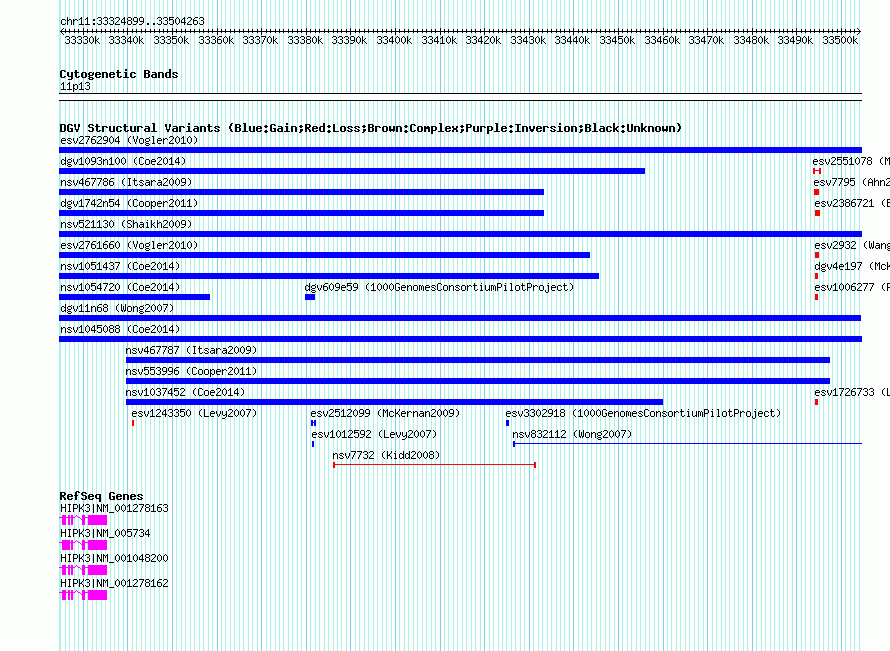Click the esv1243350 (Levy2007) red loss marker
The image size is (890, 651).
pyautogui.click(x=133, y=423)
